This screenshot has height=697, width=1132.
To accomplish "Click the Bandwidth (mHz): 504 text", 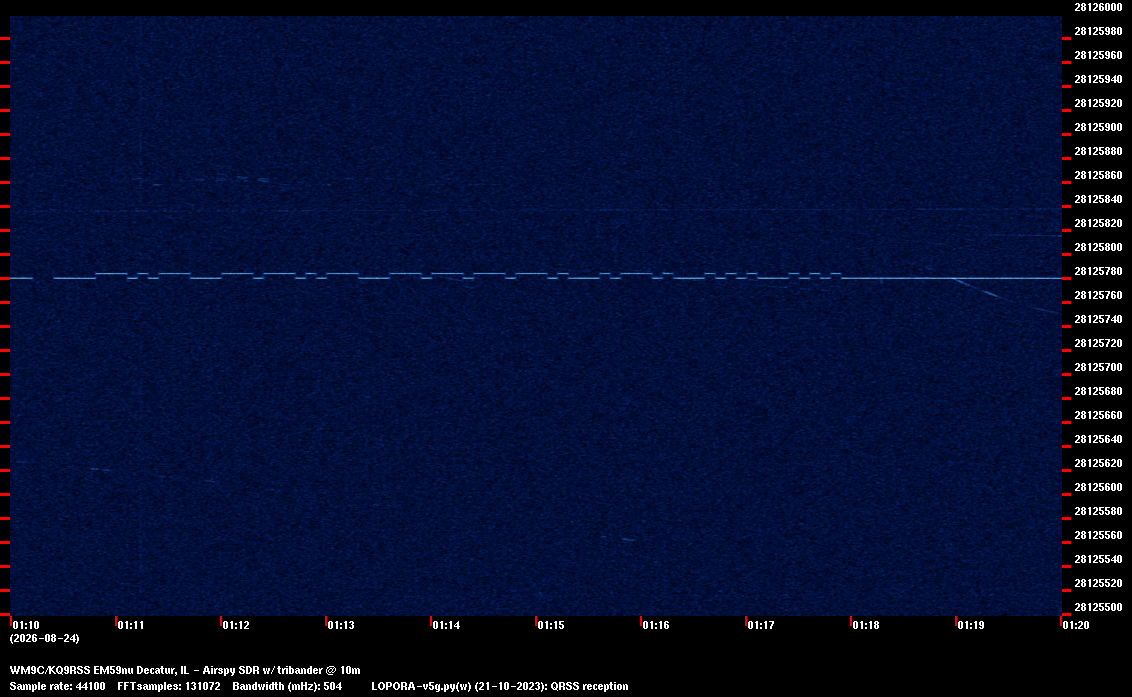I will [287, 686].
